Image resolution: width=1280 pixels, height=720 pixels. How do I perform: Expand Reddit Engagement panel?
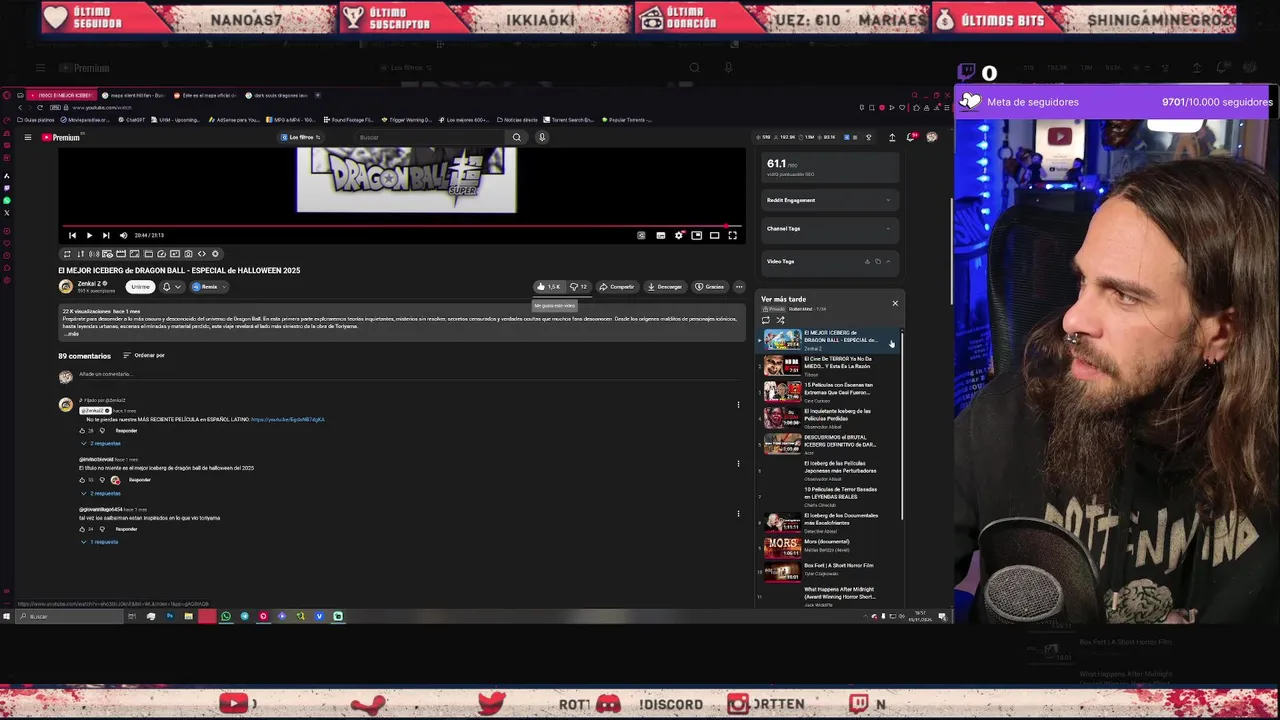[829, 200]
